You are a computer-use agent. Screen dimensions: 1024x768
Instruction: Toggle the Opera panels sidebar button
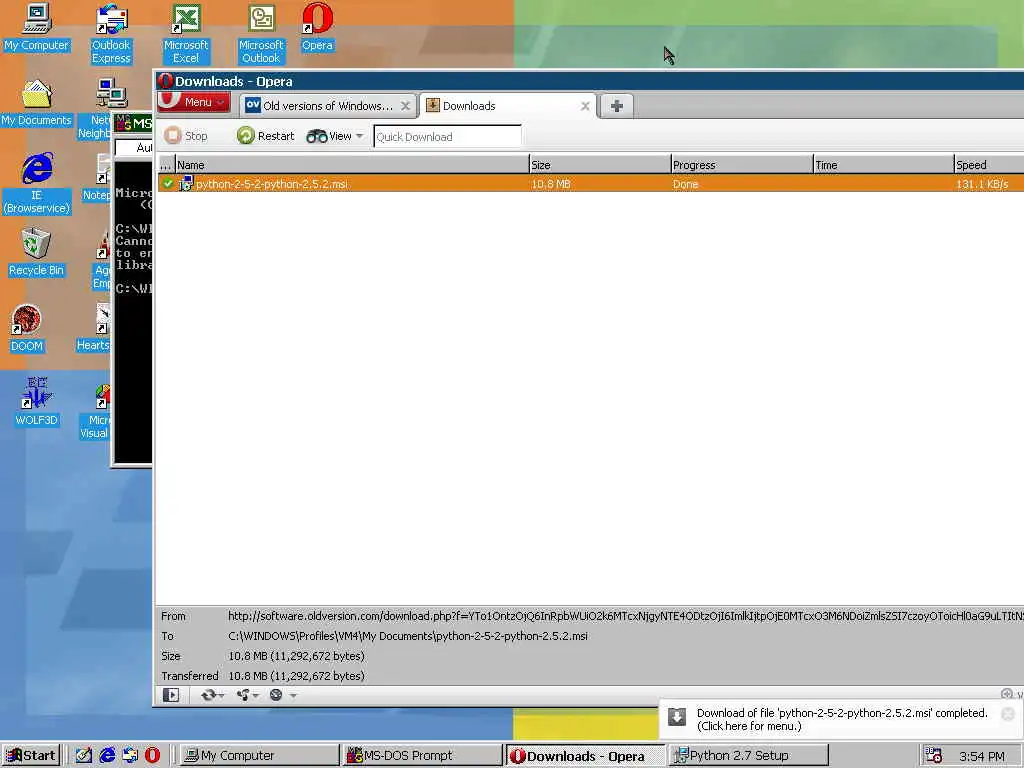[170, 695]
